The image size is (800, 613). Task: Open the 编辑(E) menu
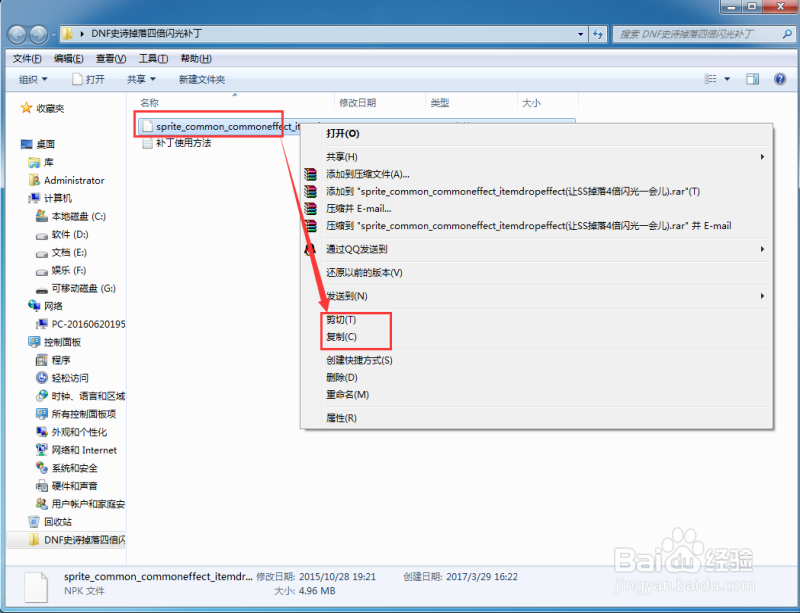tap(68, 59)
